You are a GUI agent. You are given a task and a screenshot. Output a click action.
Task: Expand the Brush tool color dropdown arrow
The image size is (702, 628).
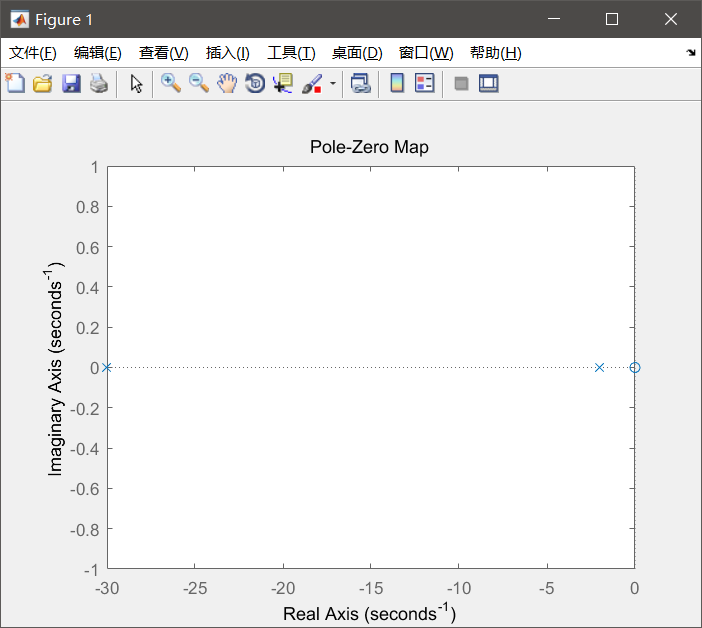333,84
